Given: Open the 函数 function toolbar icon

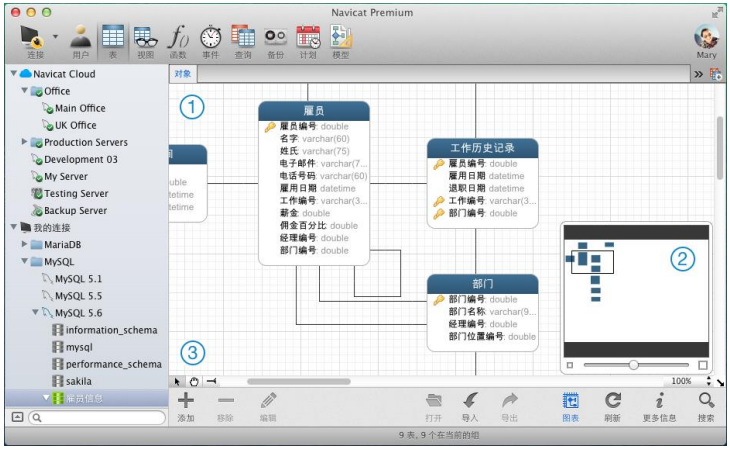Looking at the screenshot, I should (178, 36).
